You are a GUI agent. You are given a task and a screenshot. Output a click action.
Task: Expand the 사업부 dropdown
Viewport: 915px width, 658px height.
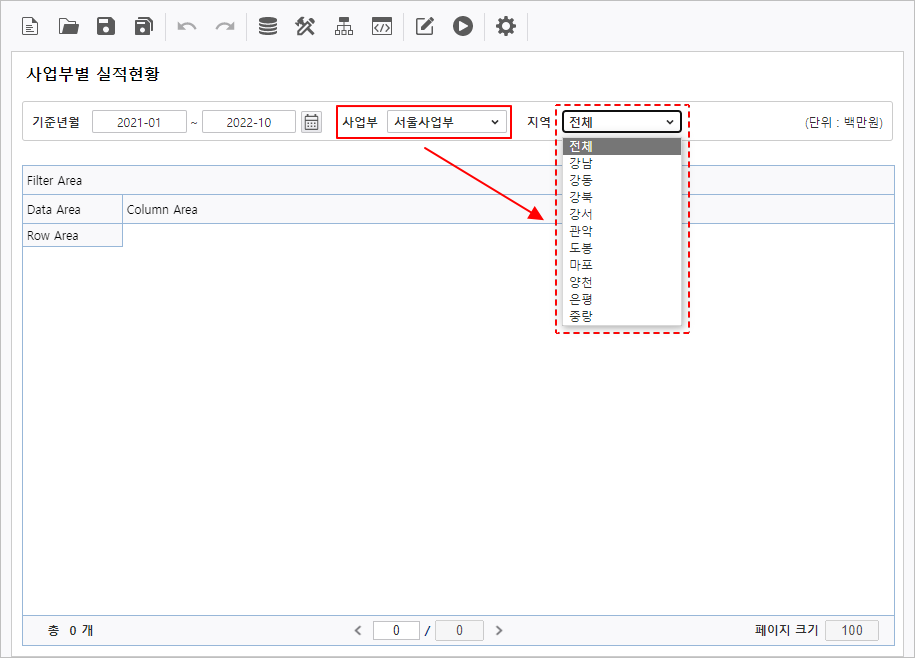click(447, 122)
